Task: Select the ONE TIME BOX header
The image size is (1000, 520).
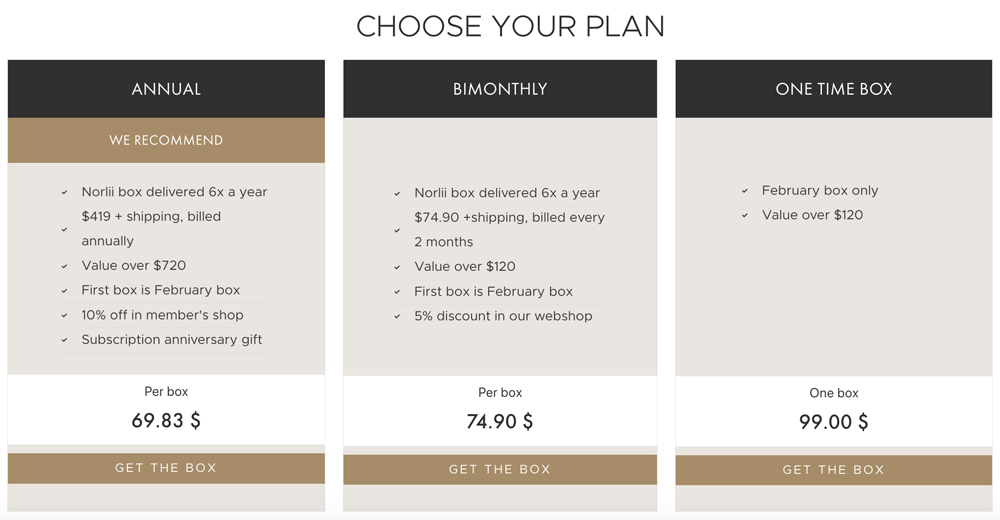Action: 834,89
